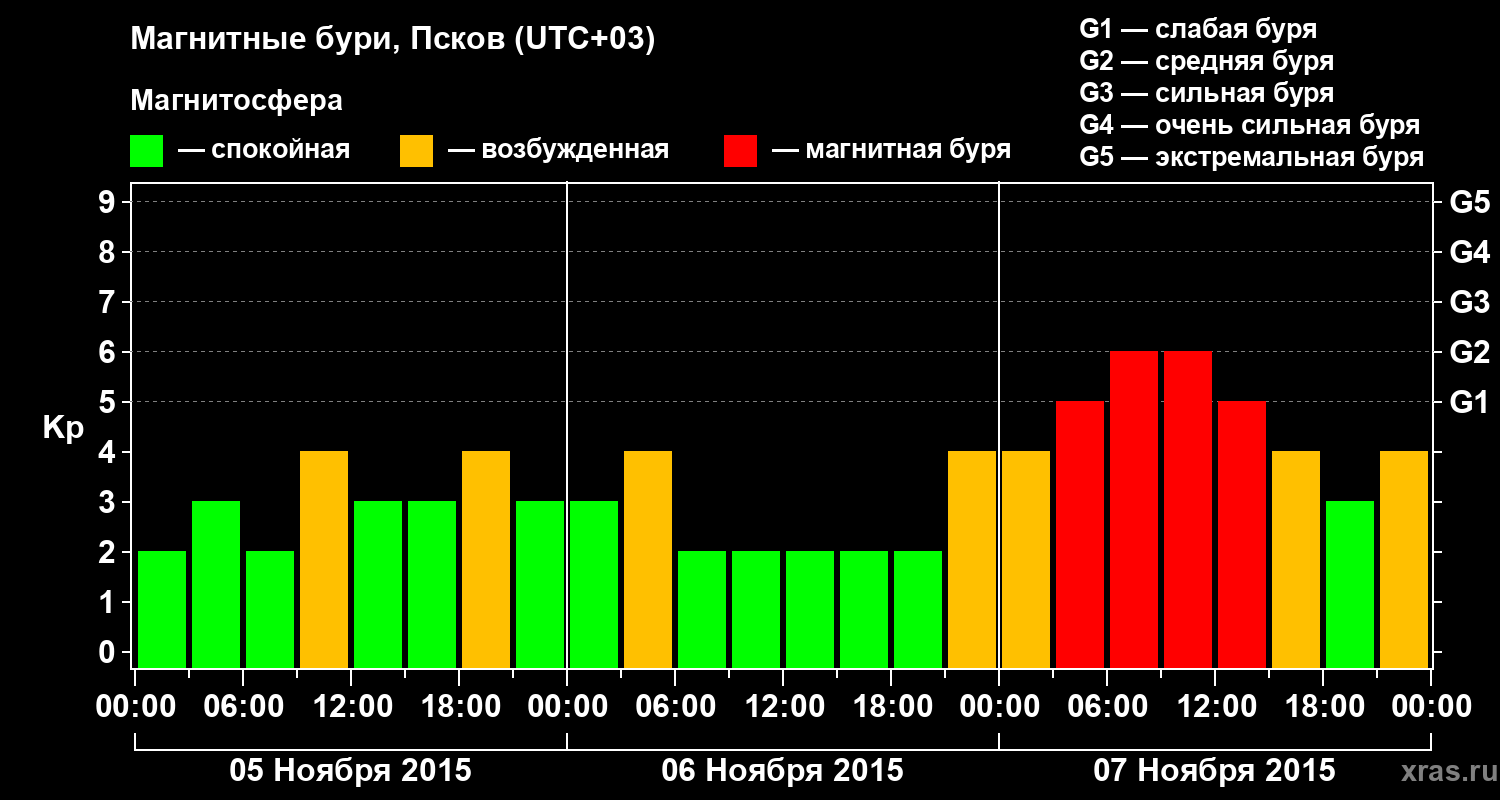The width and height of the screenshot is (1500, 800).
Task: Click the '12:00' tick label above 06 Ноября
Action: (x=783, y=707)
